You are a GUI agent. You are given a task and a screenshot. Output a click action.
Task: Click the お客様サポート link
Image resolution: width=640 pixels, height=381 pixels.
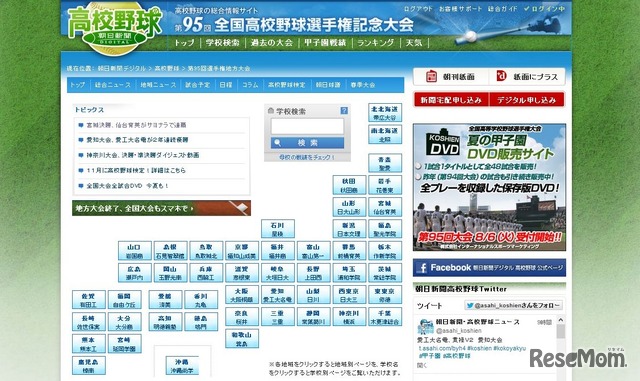(x=460, y=9)
